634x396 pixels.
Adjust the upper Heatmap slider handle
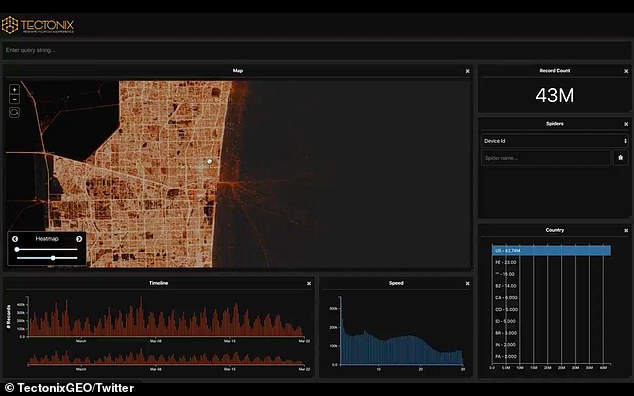pos(17,250)
